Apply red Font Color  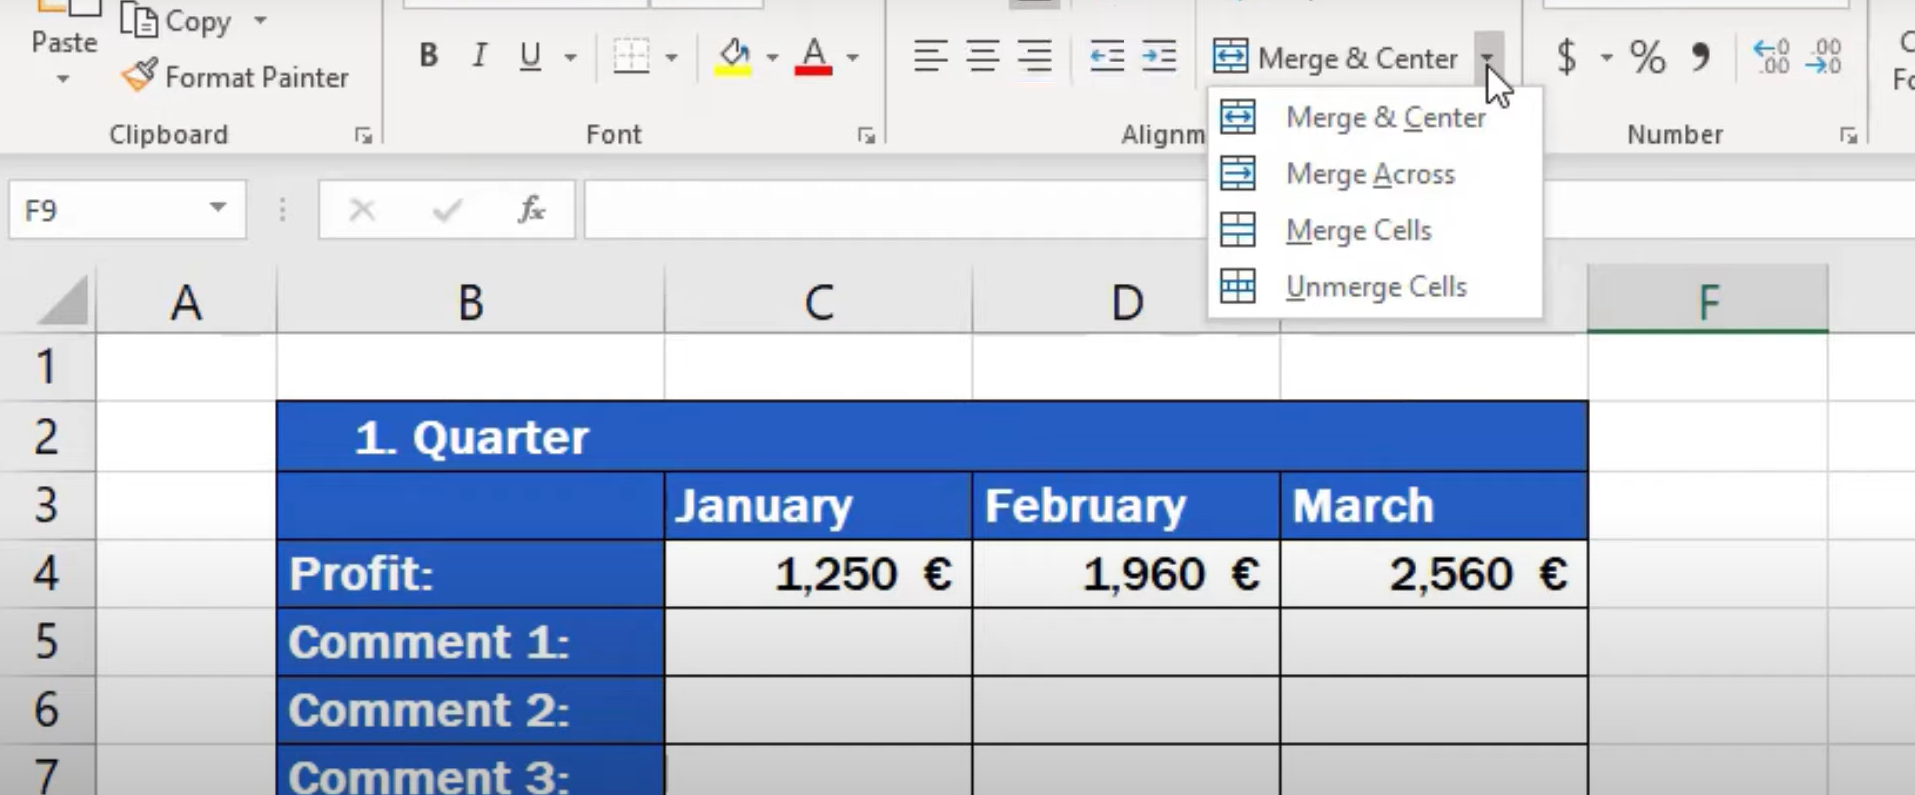tap(814, 56)
